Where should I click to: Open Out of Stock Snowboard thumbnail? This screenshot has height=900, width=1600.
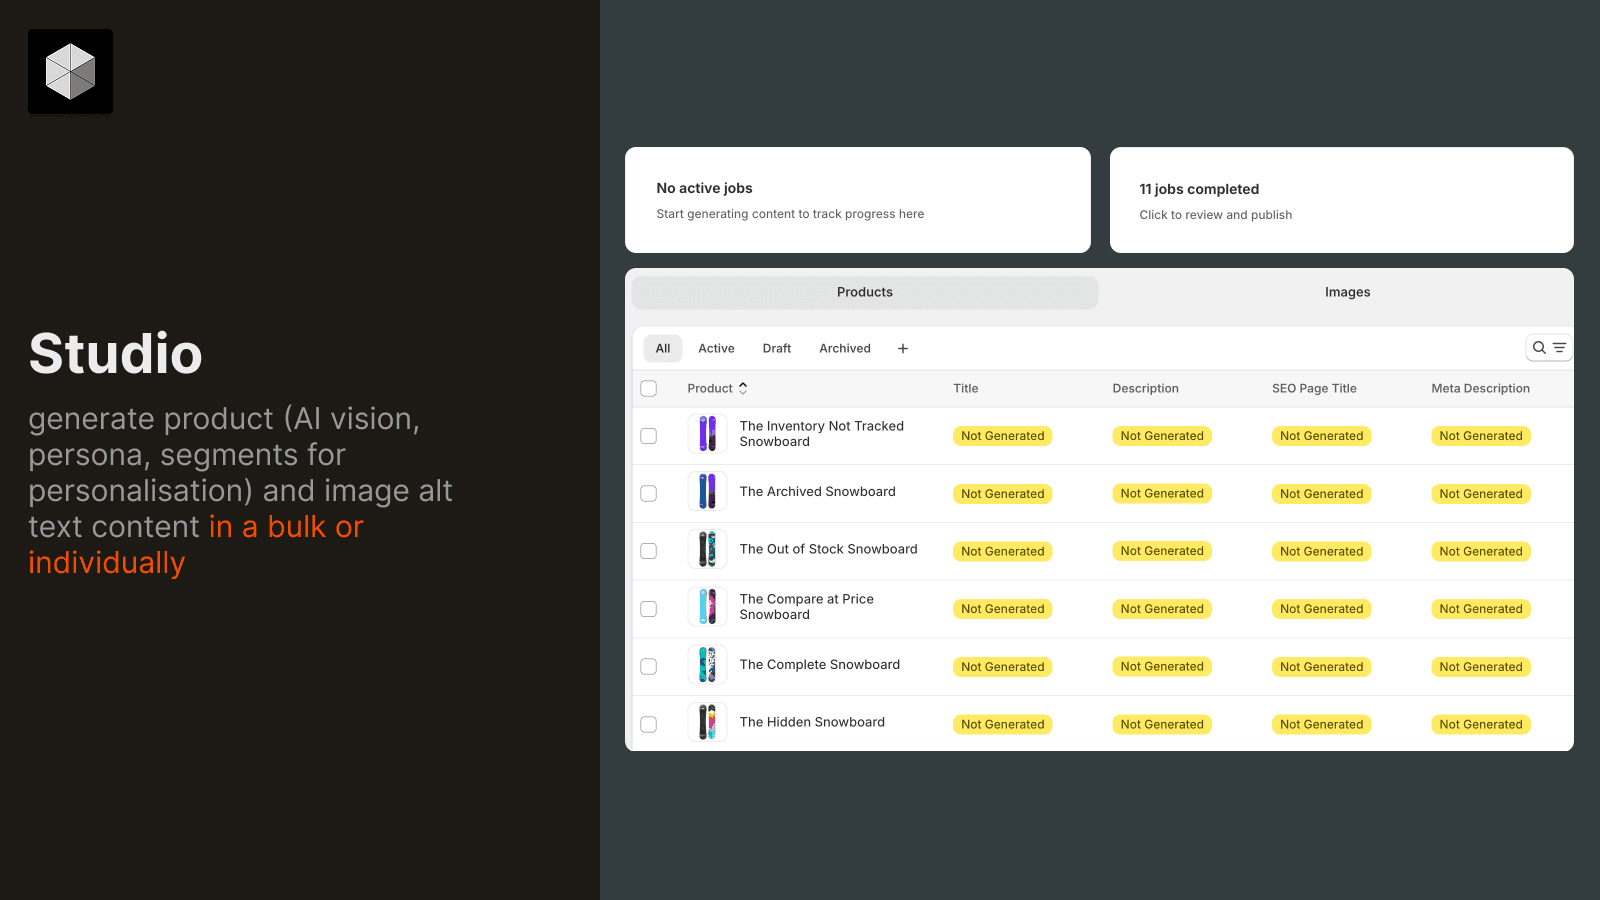pos(707,549)
